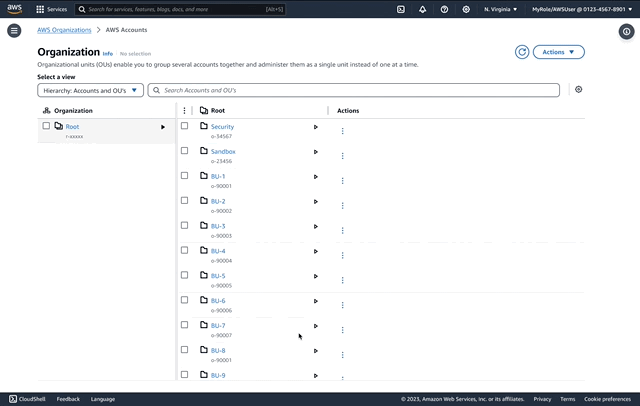Expand the Sandbox OU arrow
Screen dimensions: 640x406
316,152
